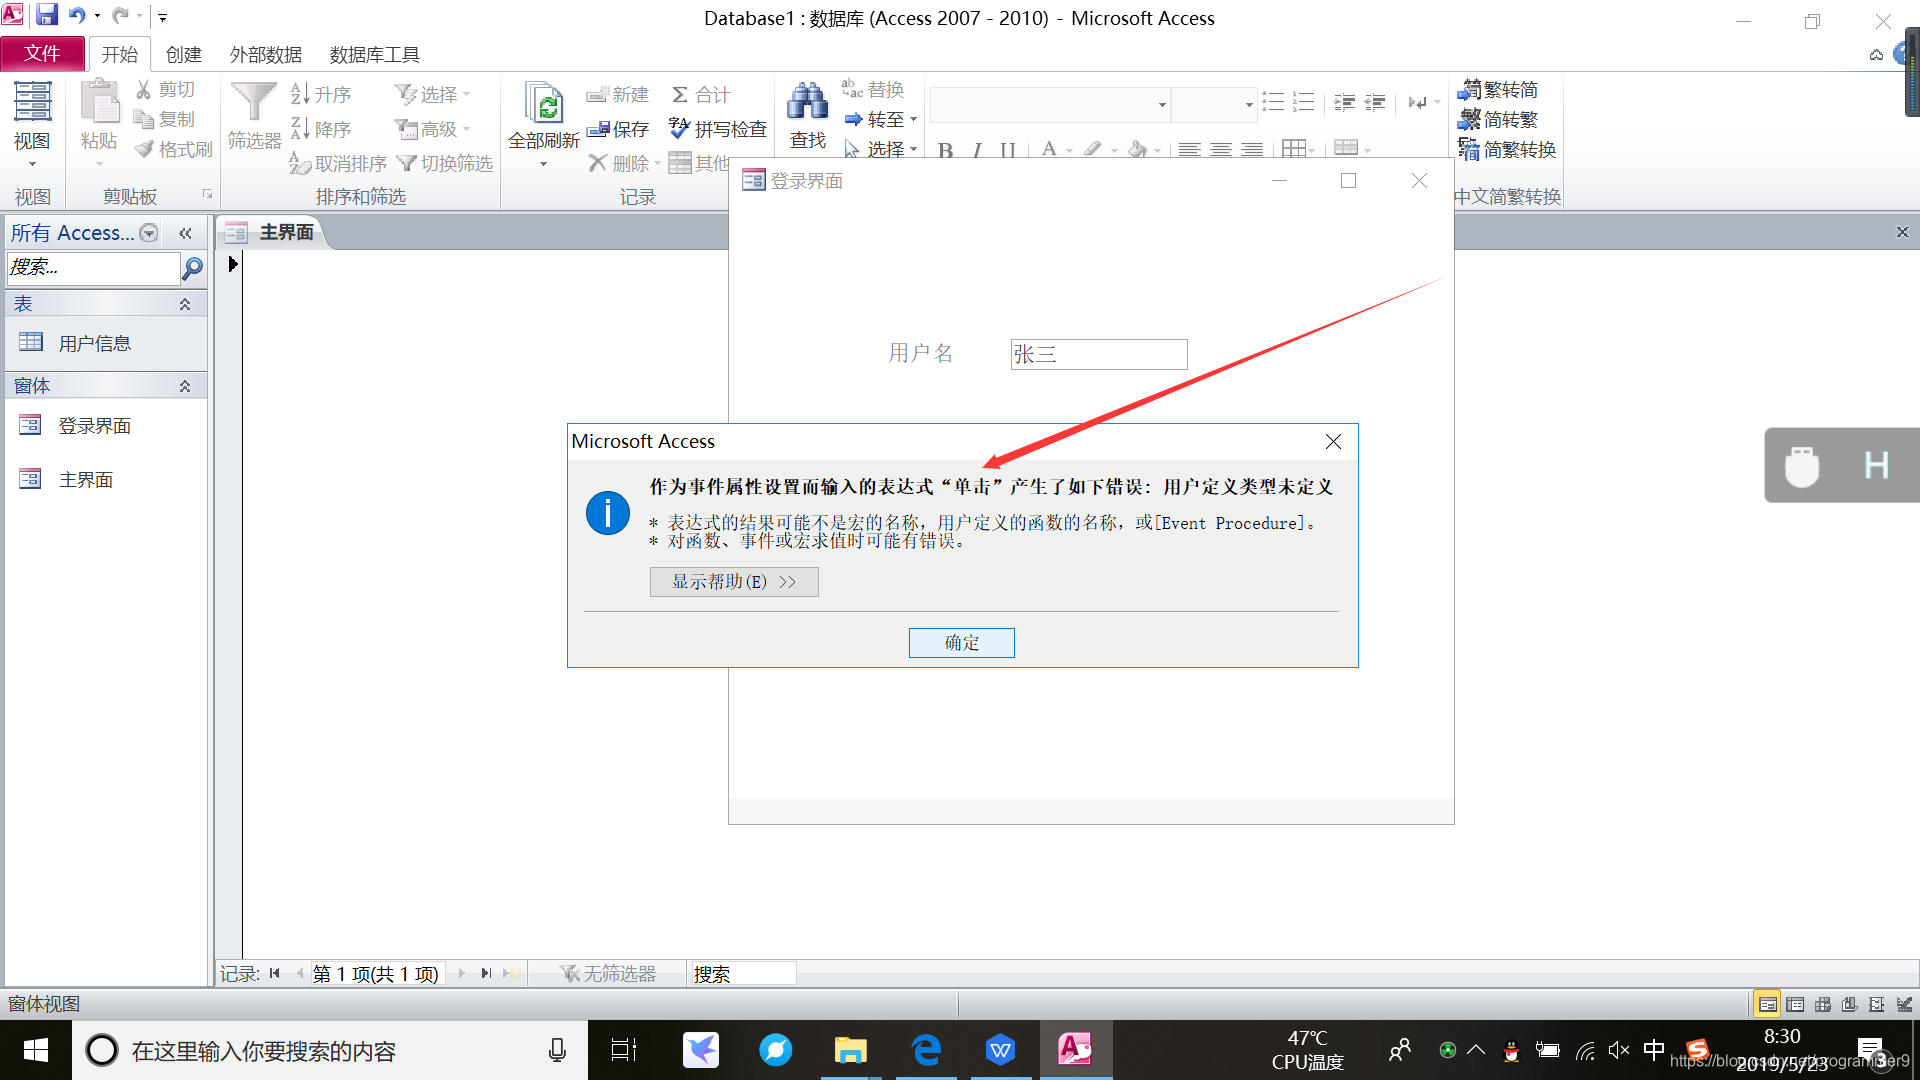Toggle Bold formatting button
The image size is (1920, 1080).
[946, 150]
